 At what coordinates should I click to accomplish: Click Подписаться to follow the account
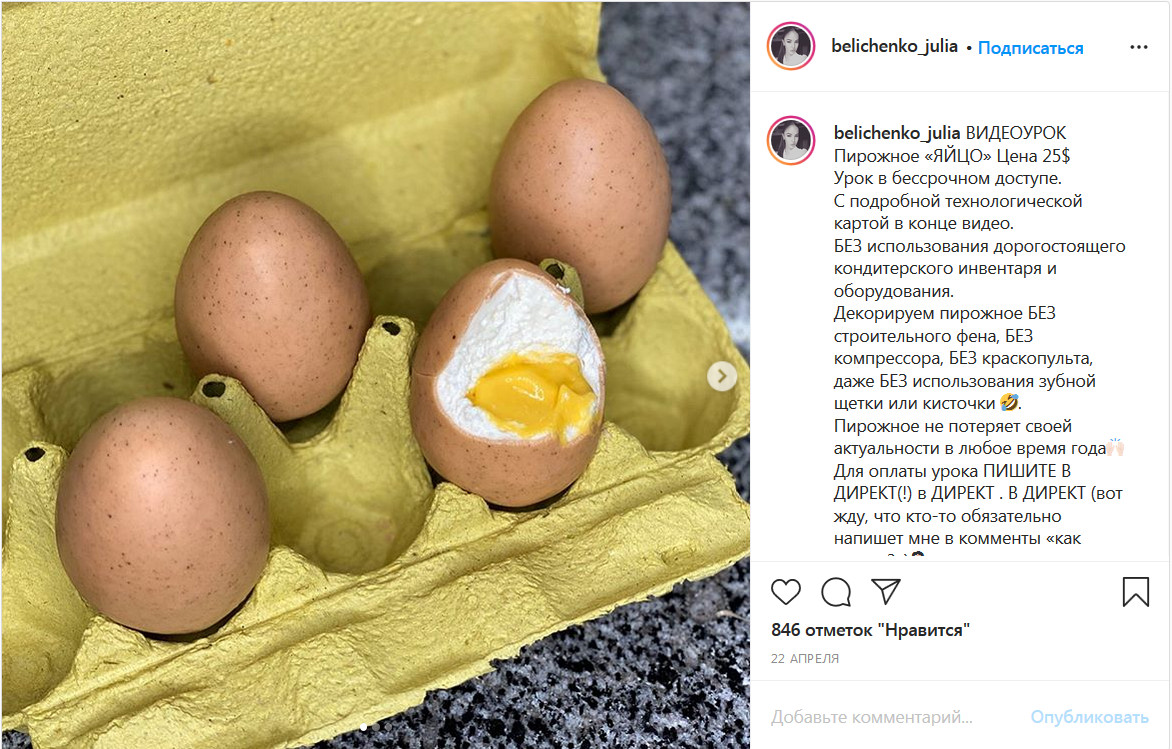point(1030,48)
